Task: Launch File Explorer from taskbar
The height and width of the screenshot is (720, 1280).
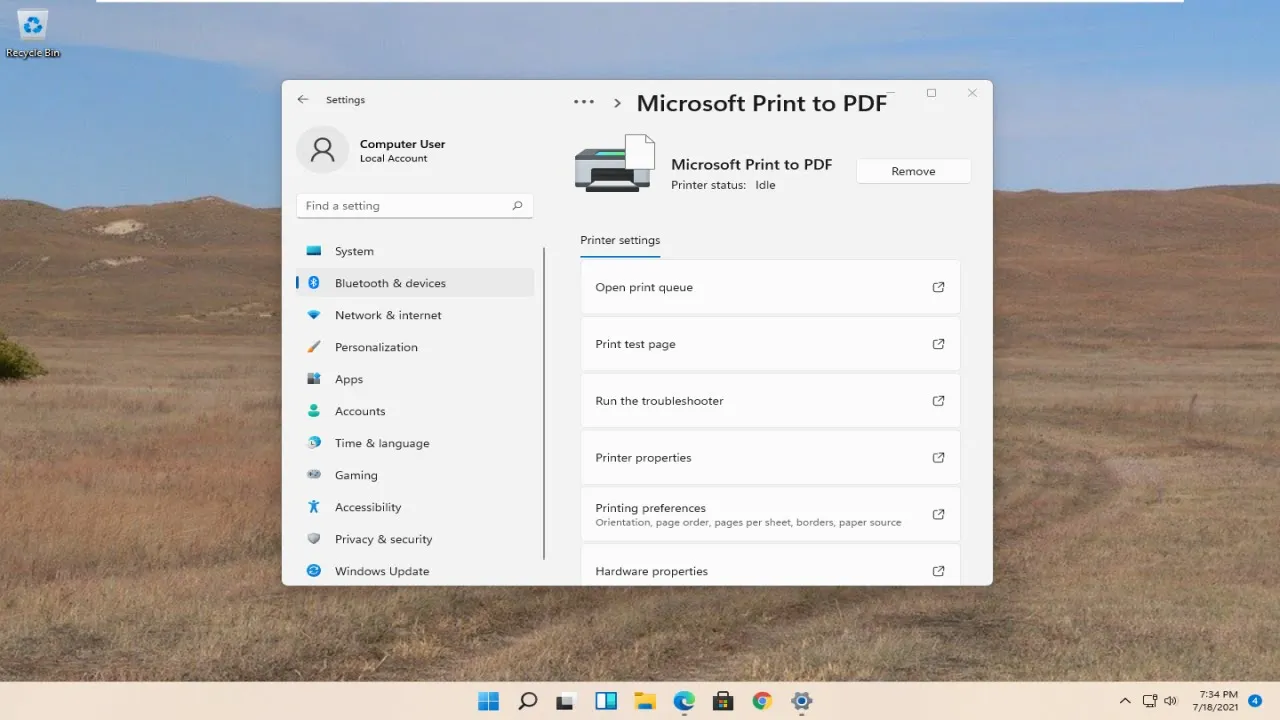Action: click(x=644, y=701)
